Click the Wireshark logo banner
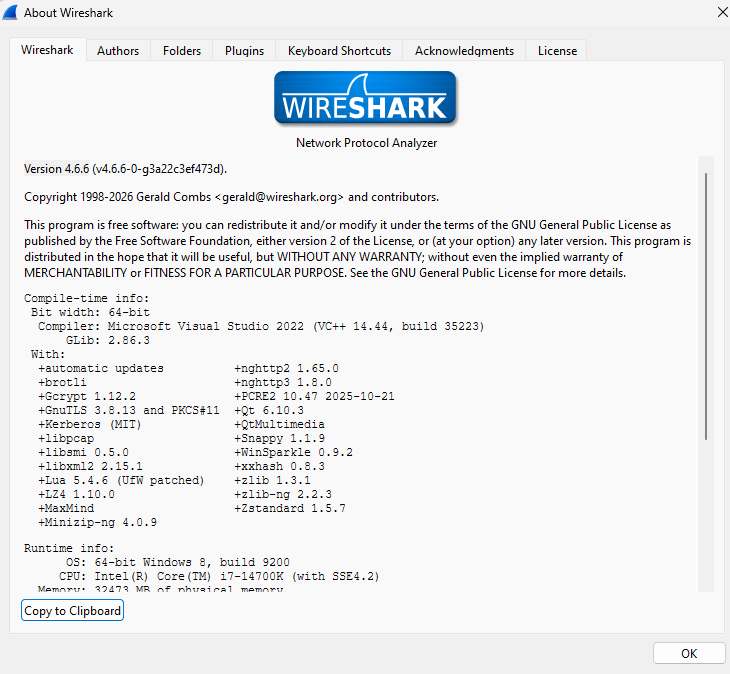Image resolution: width=730 pixels, height=674 pixels. pyautogui.click(x=365, y=98)
